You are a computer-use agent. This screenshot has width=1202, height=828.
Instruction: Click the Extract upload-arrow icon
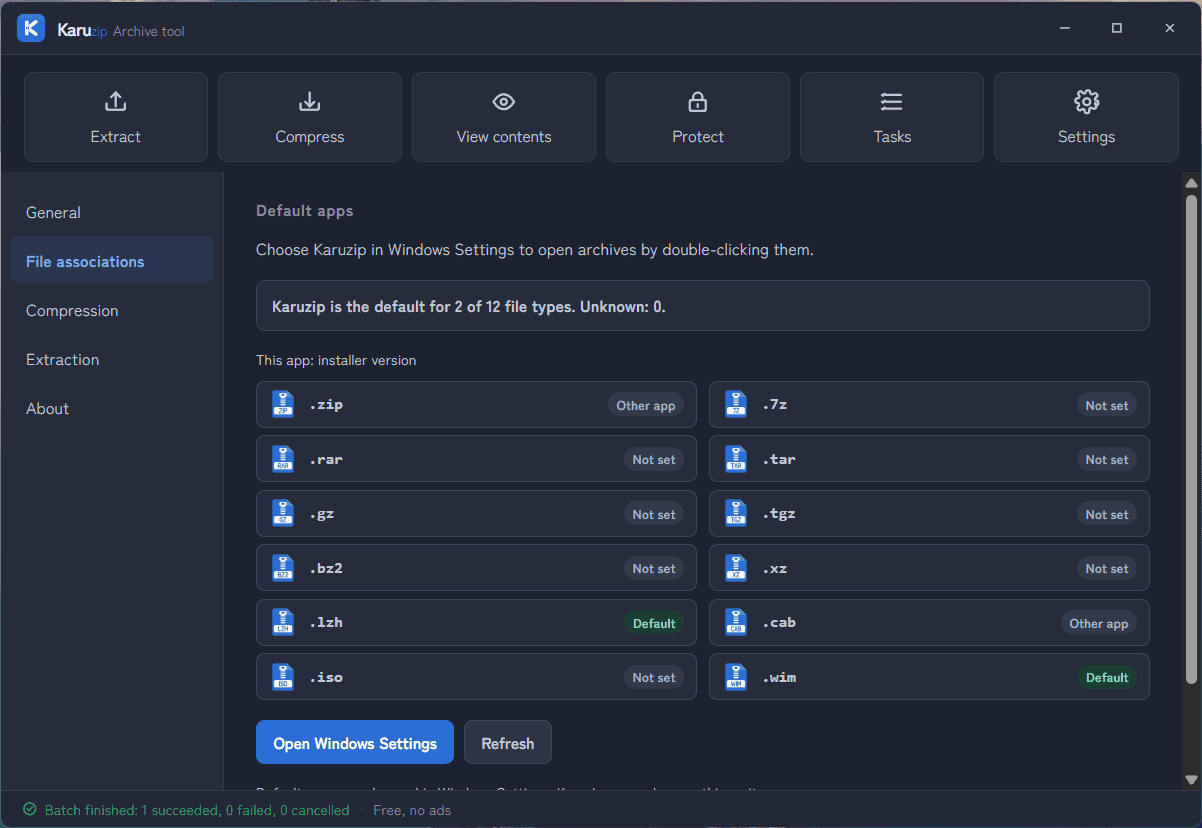(x=115, y=101)
